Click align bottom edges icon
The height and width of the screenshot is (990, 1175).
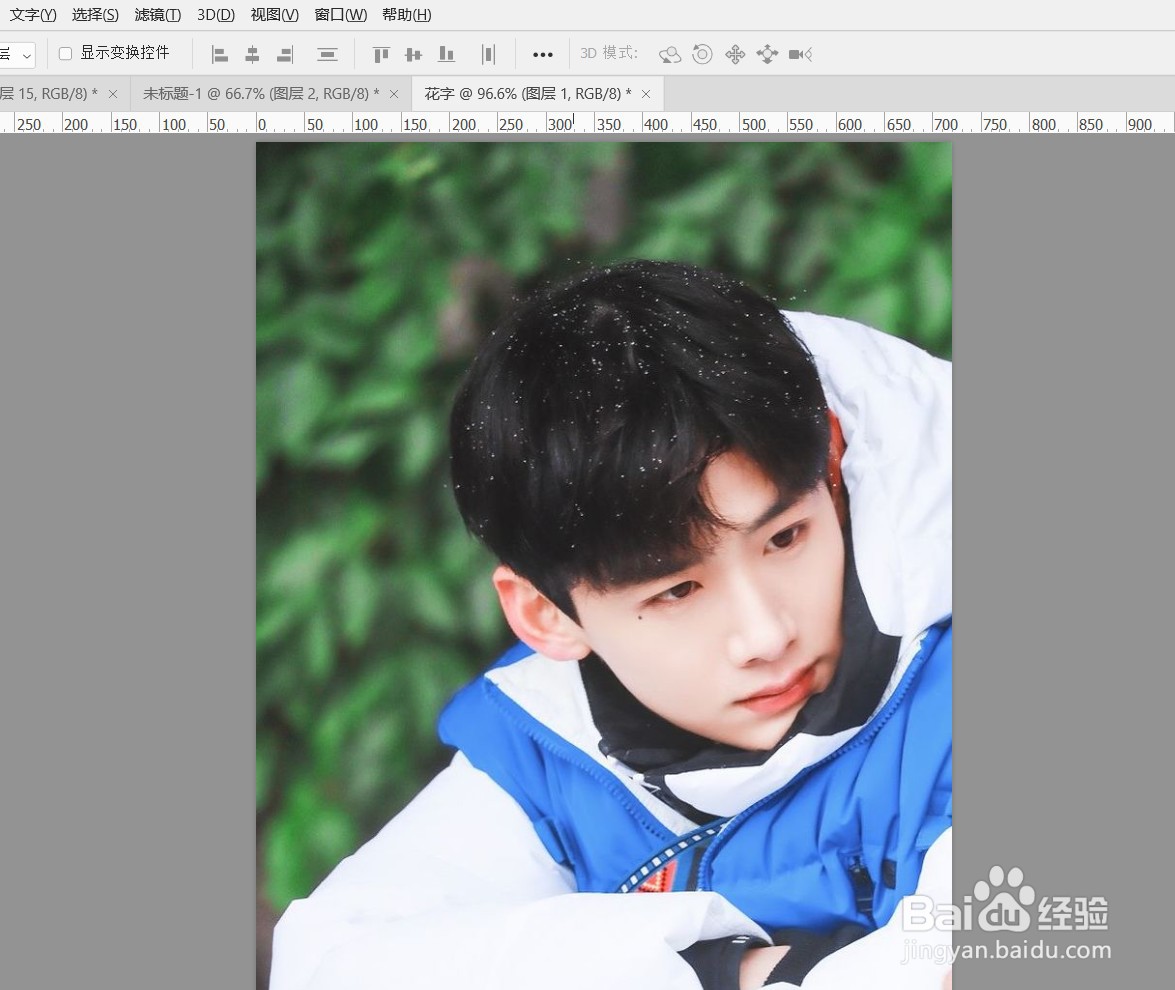coord(447,54)
